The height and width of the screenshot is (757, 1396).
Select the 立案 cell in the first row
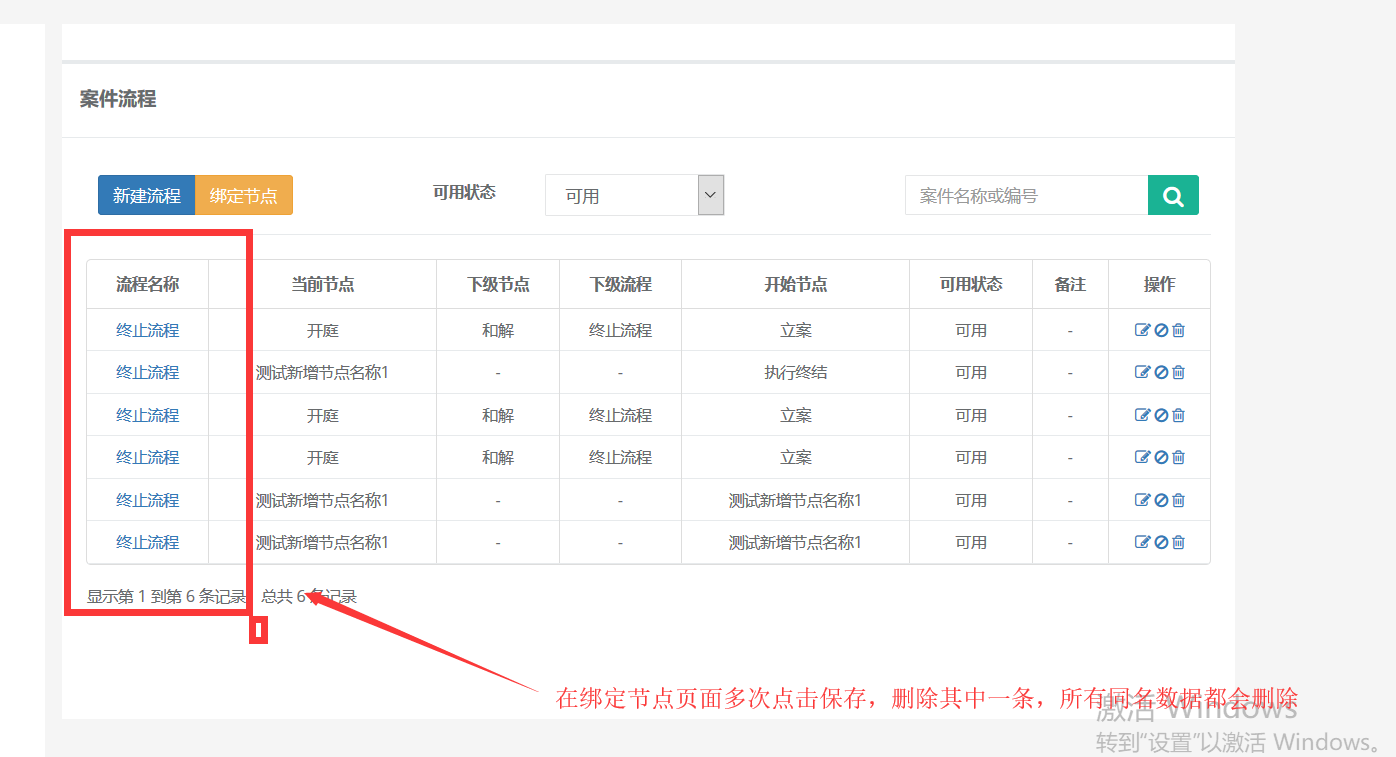pos(796,330)
